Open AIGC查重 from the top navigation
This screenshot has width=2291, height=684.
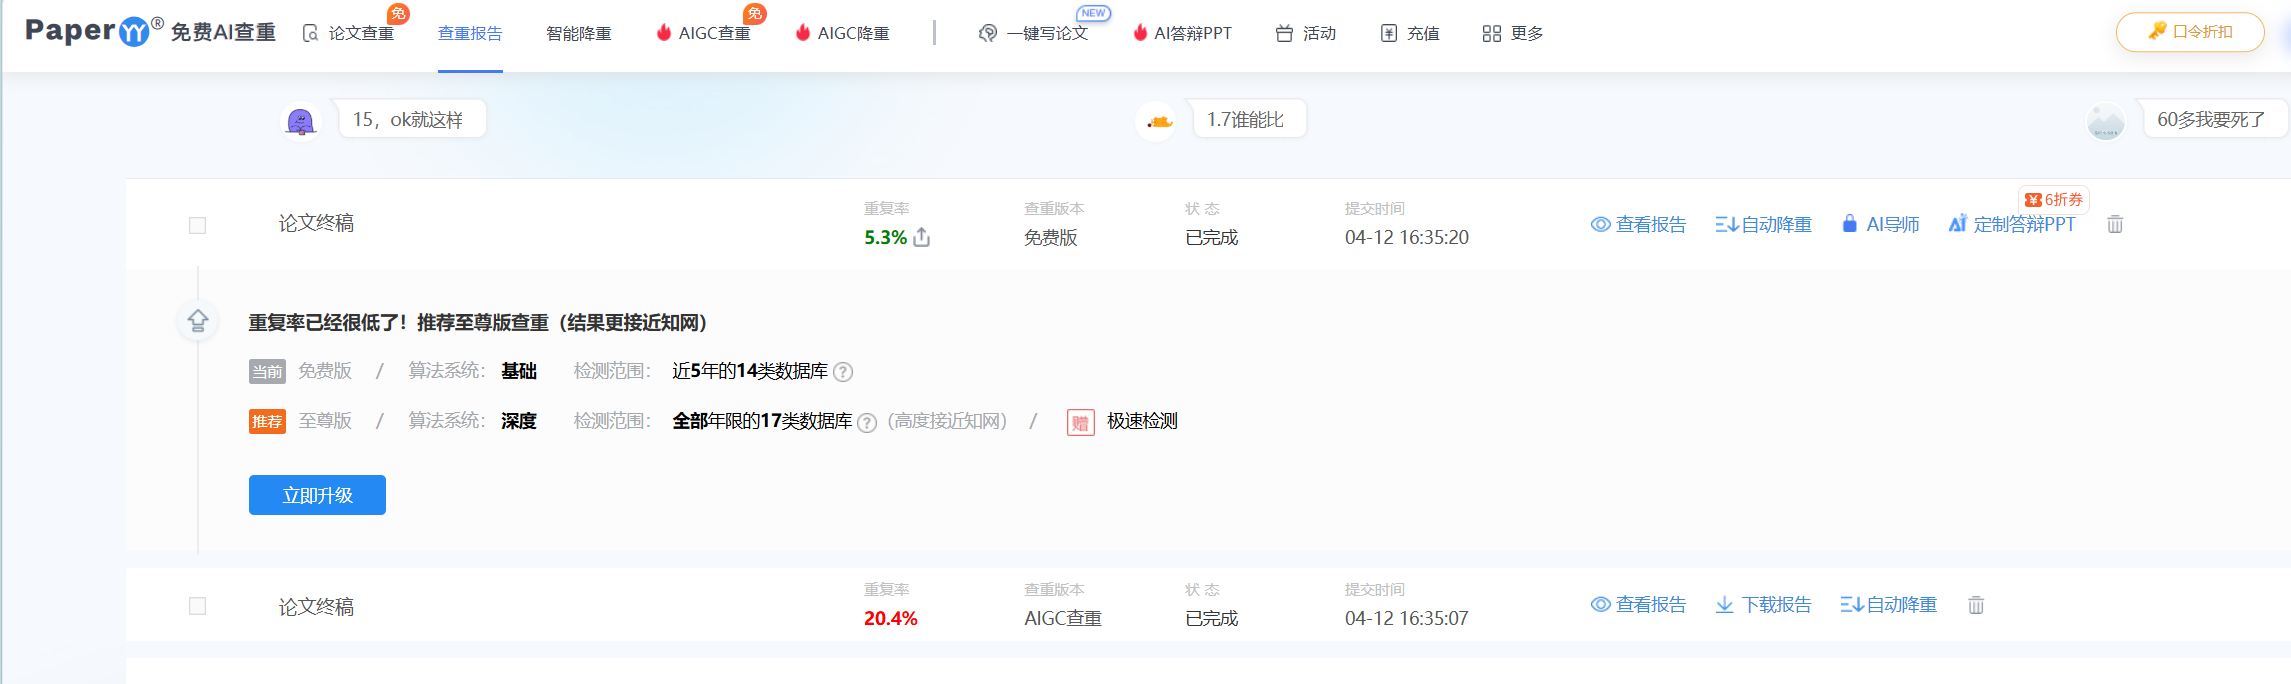[714, 33]
